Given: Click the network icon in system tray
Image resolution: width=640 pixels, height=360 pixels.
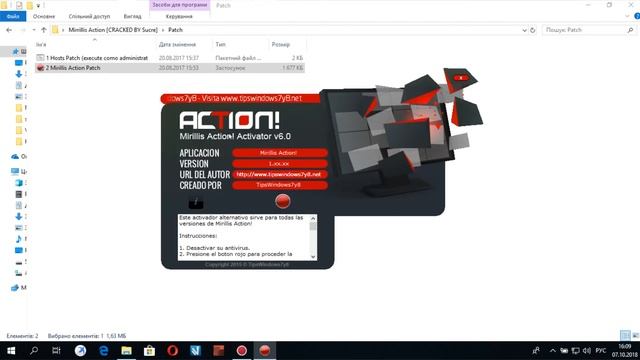Looking at the screenshot, I should [576, 351].
